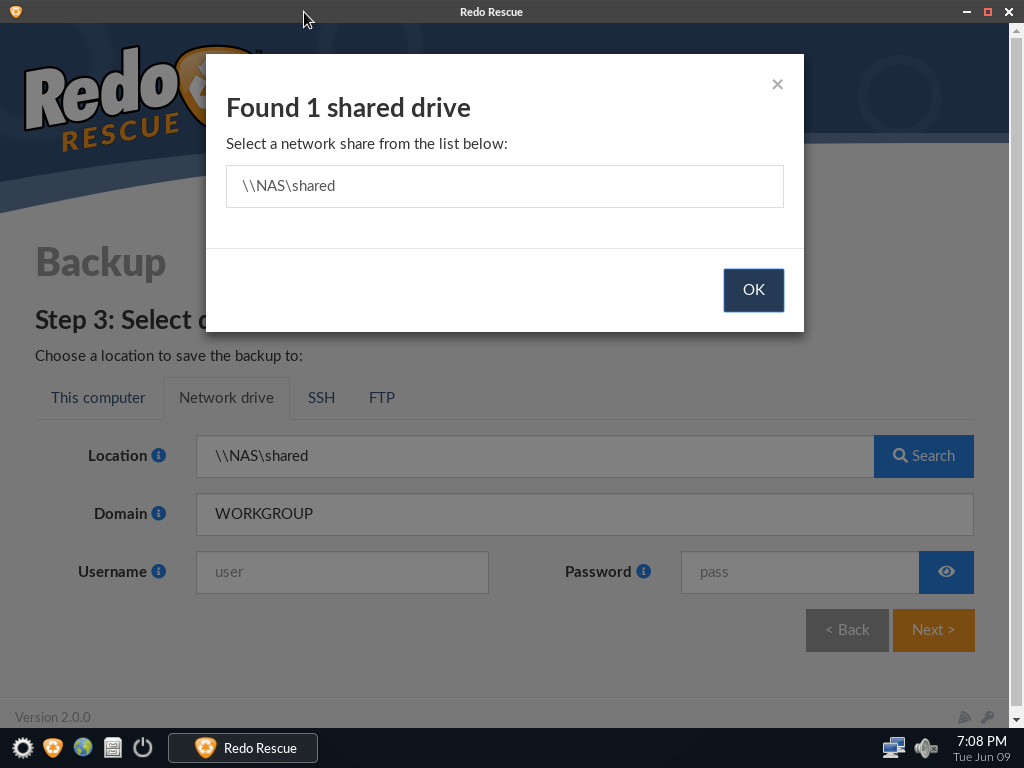Focus the Username input field
1024x768 pixels.
[x=342, y=572]
